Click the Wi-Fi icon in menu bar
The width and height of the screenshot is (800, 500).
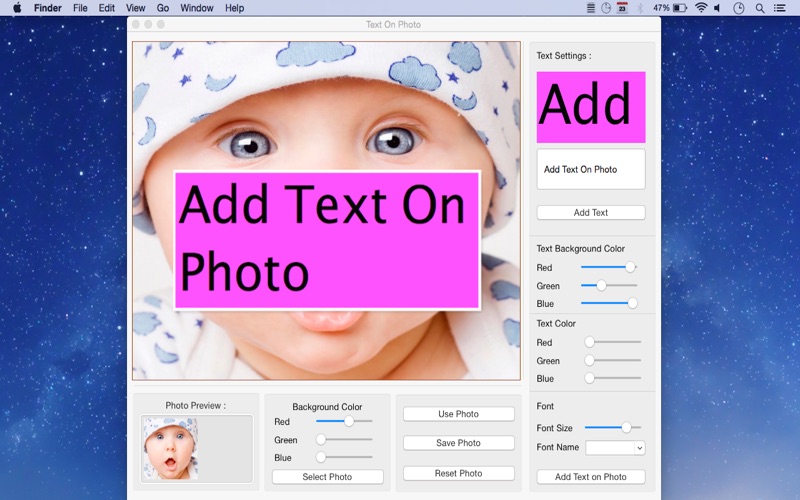701,8
